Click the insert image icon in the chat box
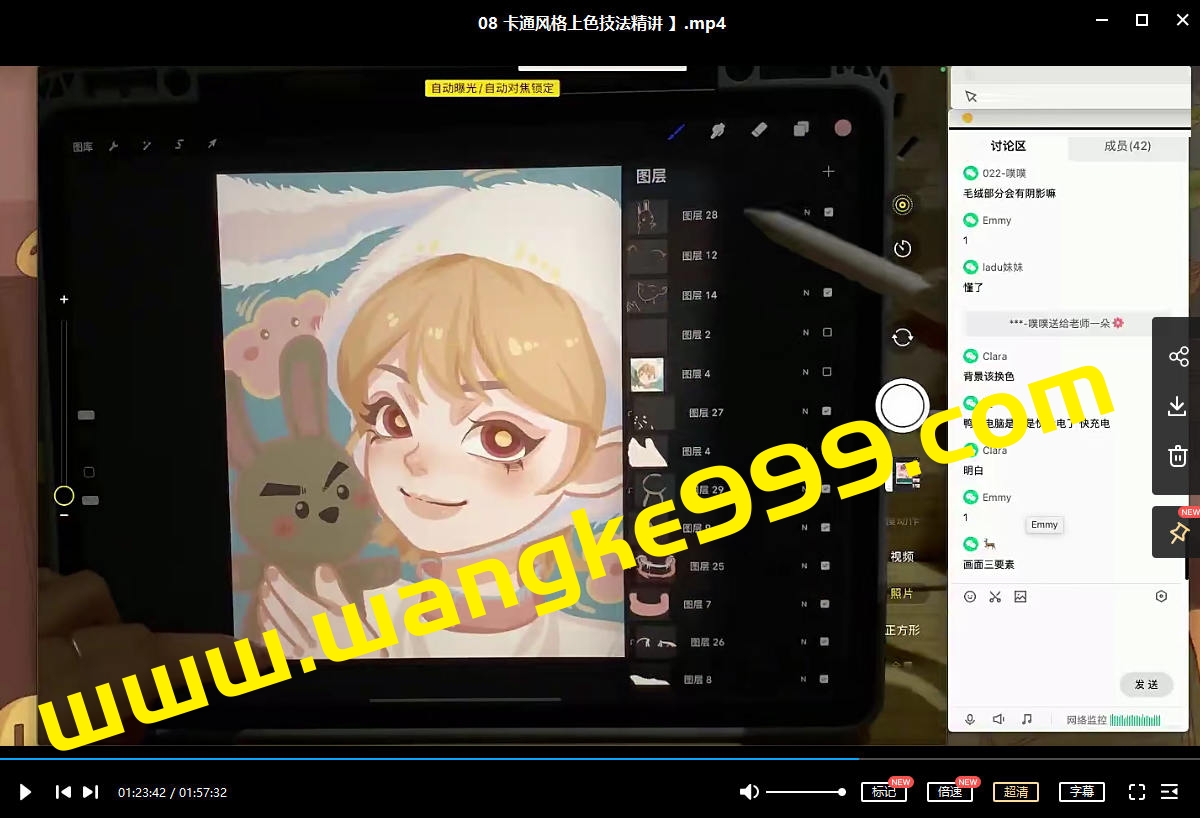The width and height of the screenshot is (1200, 818). tap(1022, 596)
